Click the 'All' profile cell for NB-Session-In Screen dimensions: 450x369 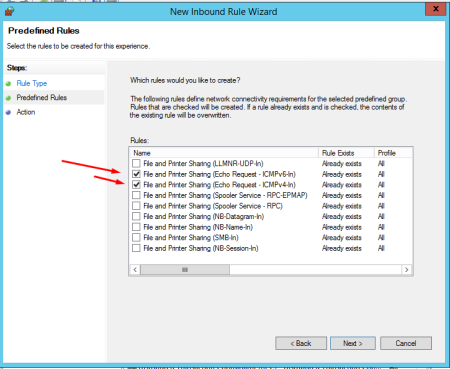click(x=381, y=248)
